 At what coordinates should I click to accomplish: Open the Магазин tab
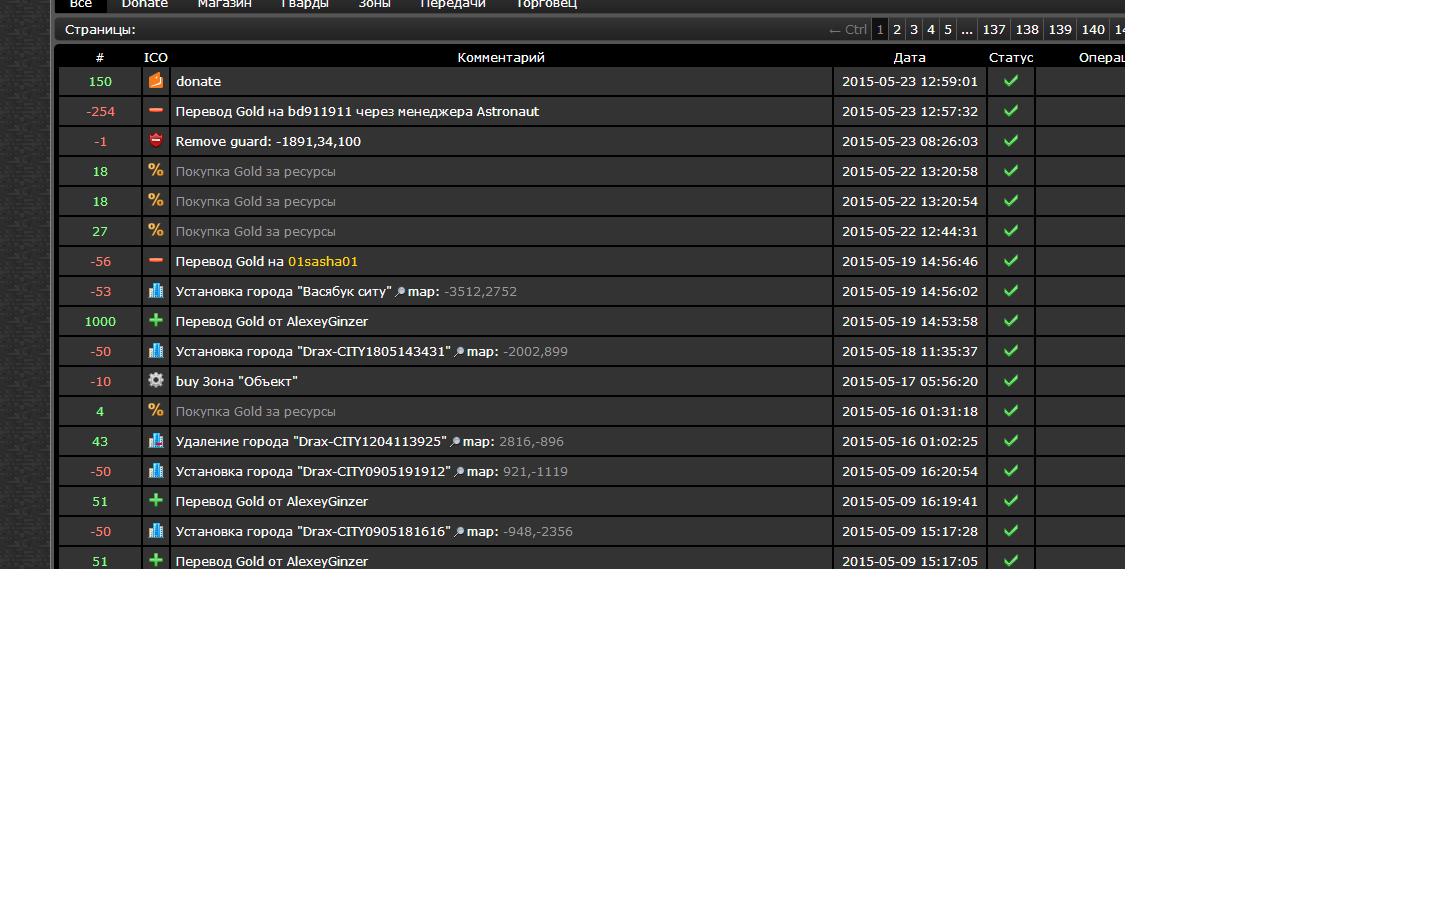pos(224,4)
